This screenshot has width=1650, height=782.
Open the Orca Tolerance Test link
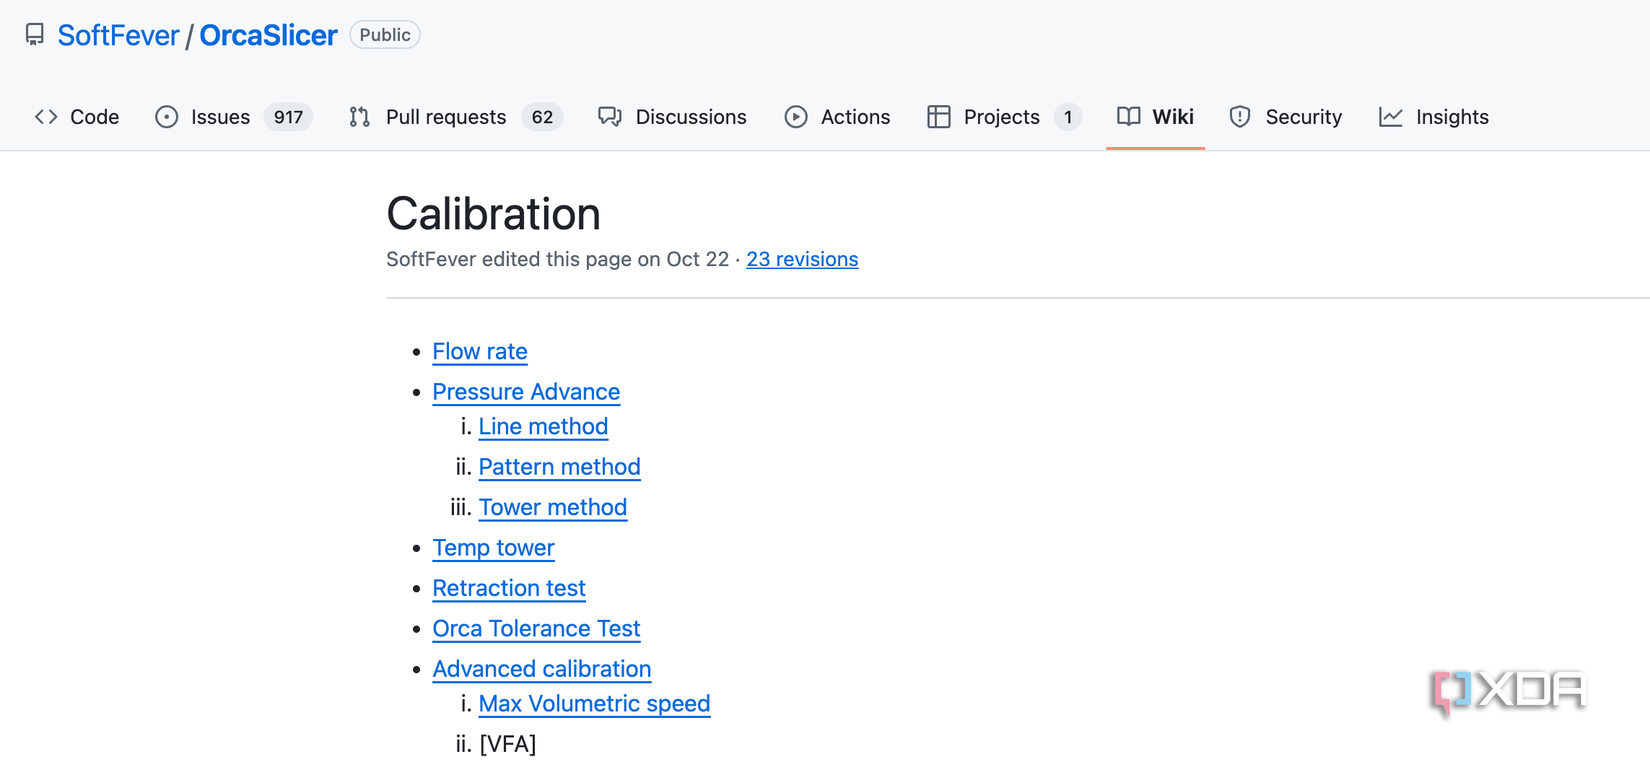[x=536, y=629]
